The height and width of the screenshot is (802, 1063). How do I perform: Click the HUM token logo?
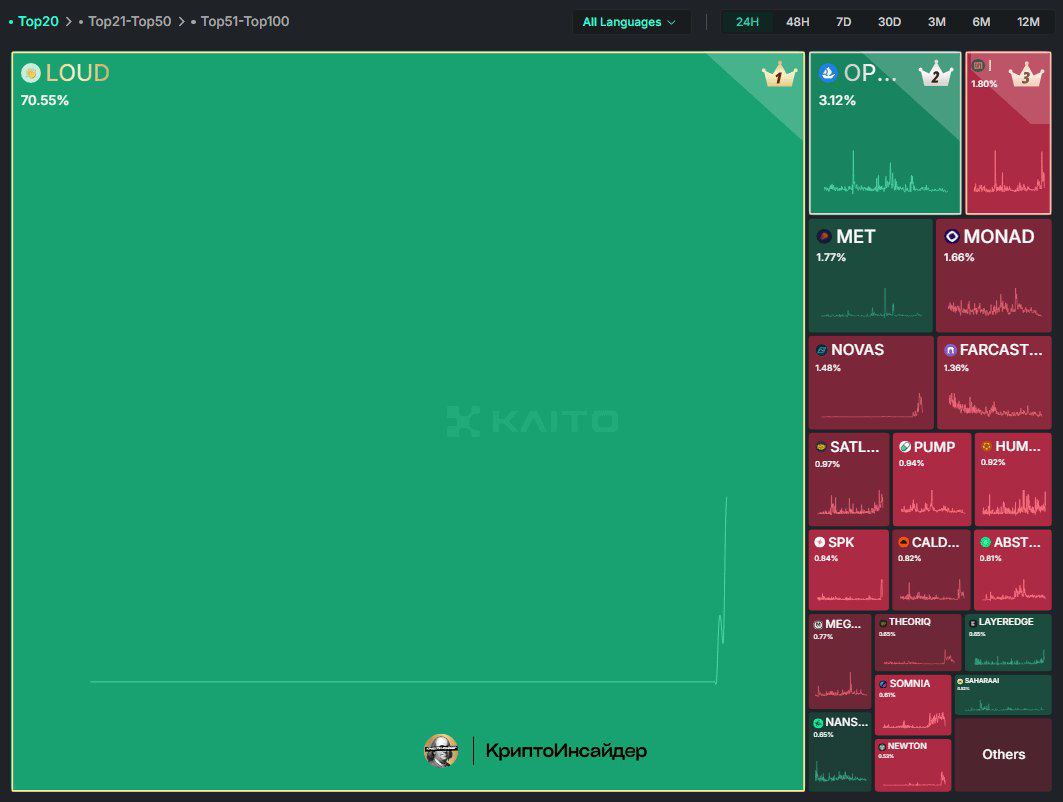pyautogui.click(x=986, y=446)
